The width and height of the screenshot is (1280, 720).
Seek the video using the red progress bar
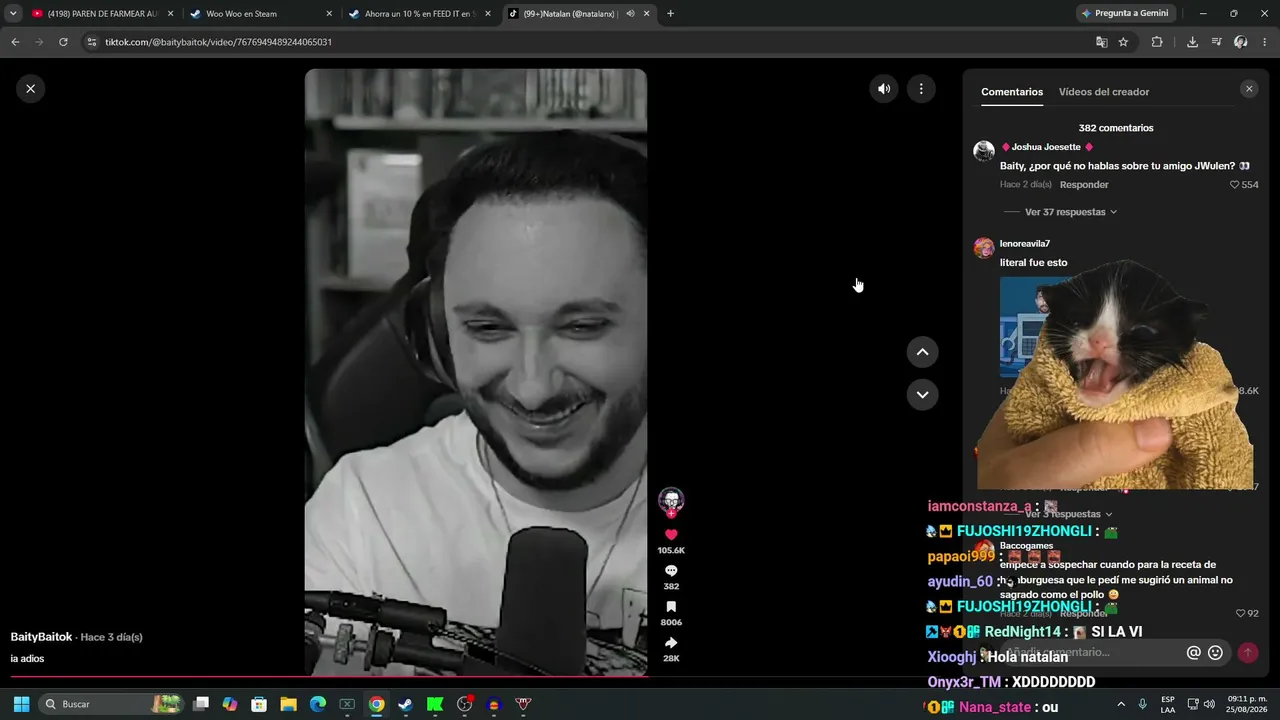329,677
